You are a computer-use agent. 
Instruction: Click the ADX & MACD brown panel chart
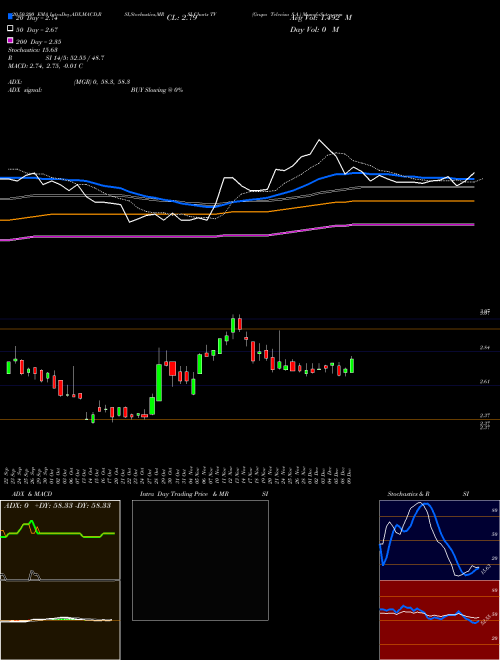[60, 580]
